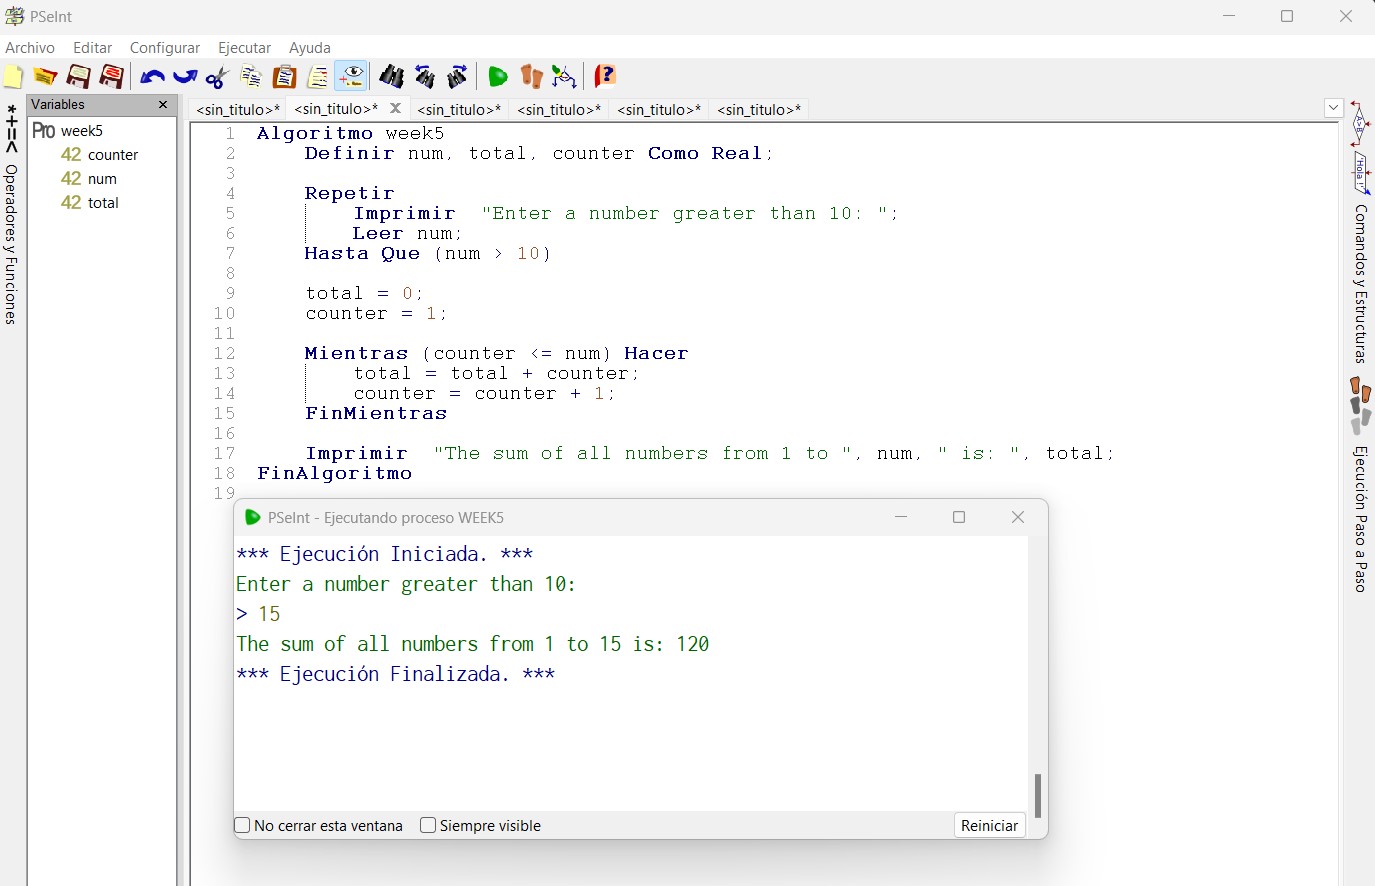
Task: Start step-by-step execution with the footprints toolbar icon
Action: click(531, 77)
